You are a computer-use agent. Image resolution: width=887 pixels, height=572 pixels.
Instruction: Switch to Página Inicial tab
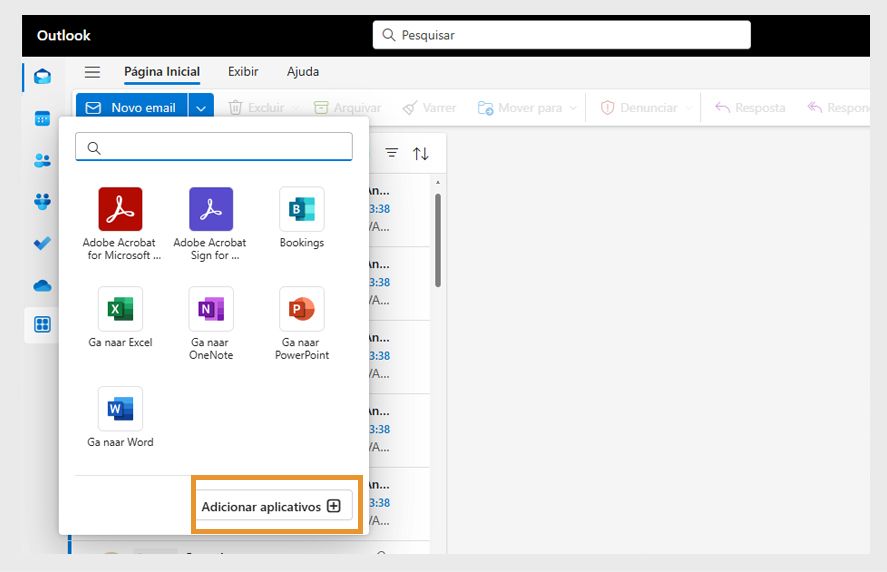coord(162,72)
